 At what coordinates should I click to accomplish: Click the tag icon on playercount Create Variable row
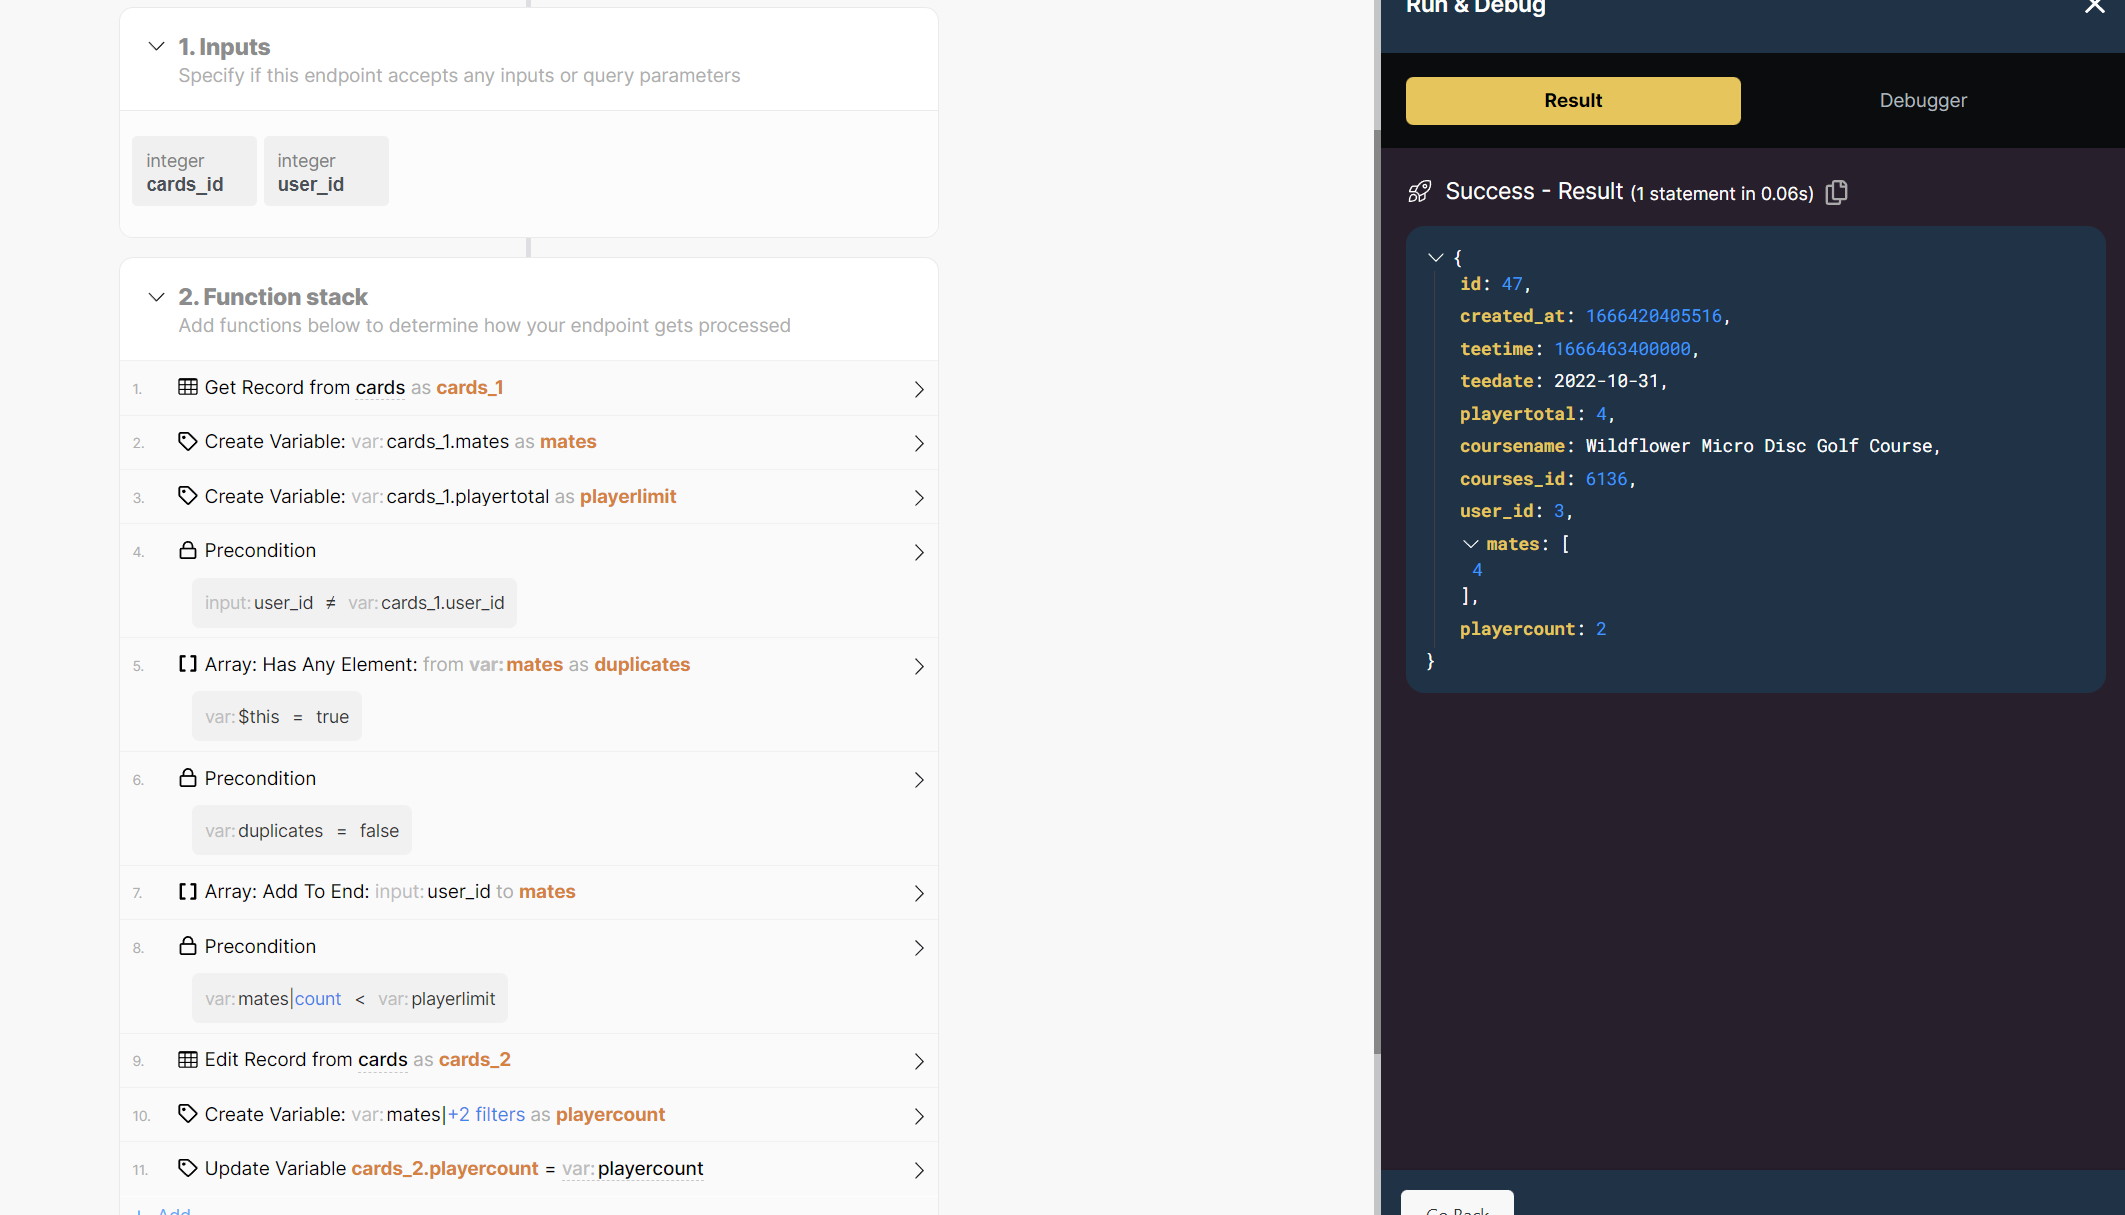coord(187,1114)
